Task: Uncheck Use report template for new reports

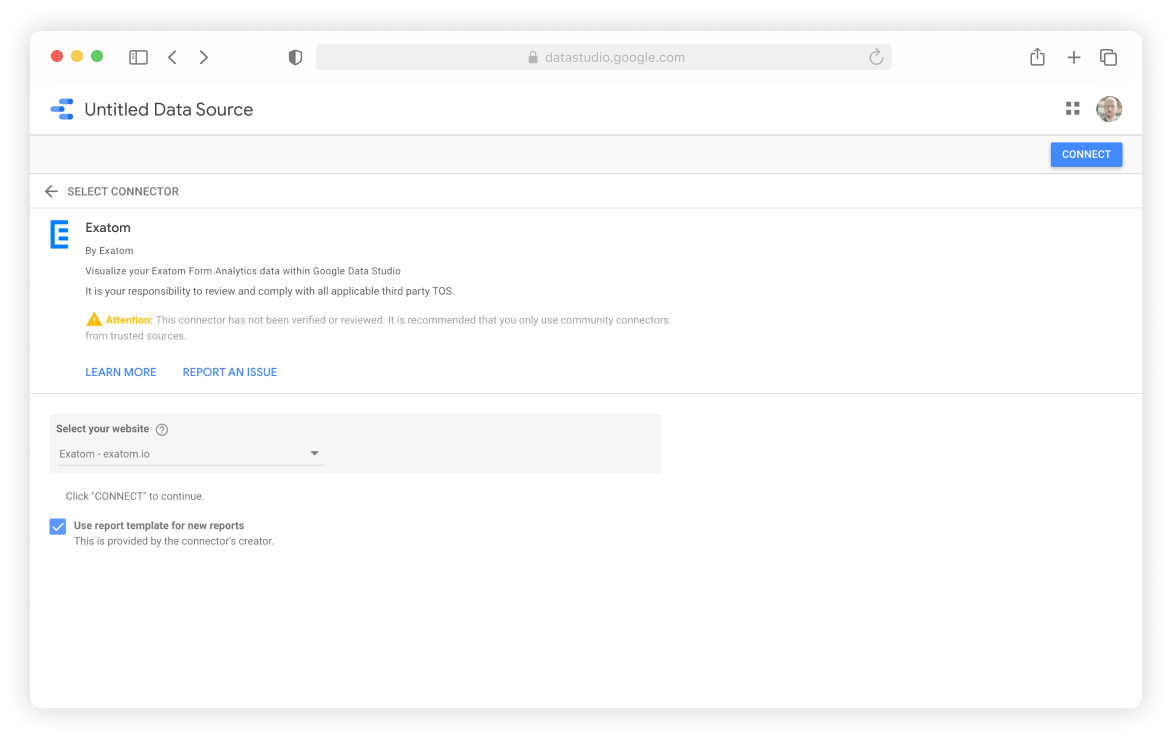Action: coord(58,526)
